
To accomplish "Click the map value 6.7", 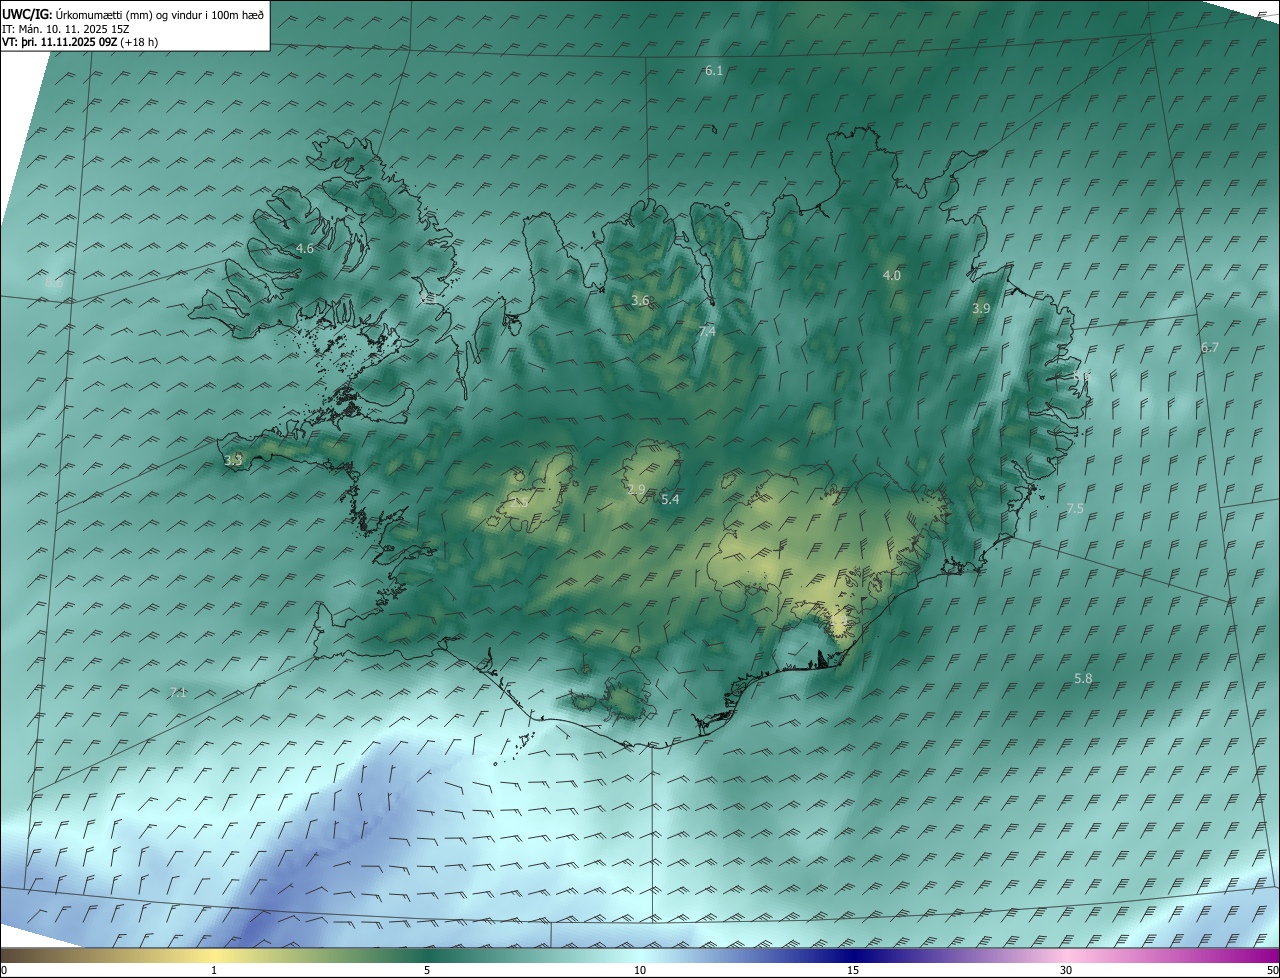I will click(1210, 347).
